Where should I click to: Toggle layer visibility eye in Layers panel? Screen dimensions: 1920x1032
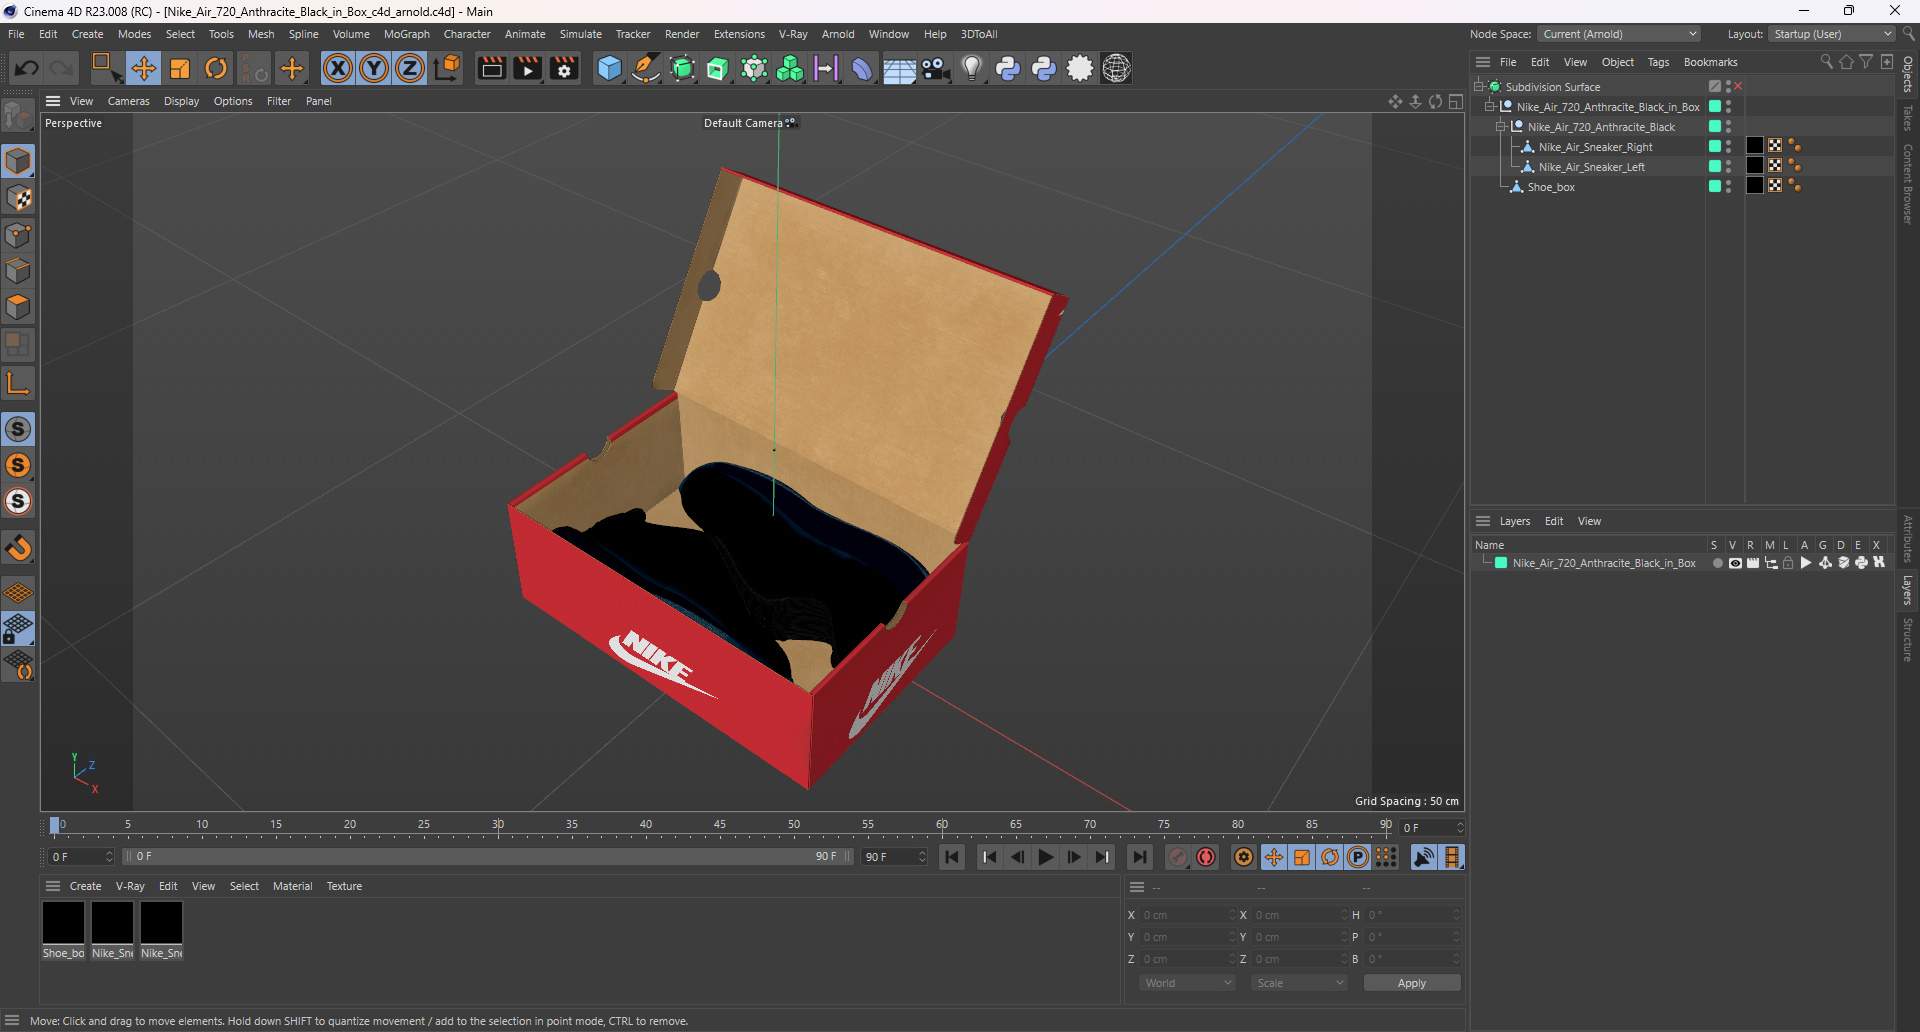(x=1735, y=563)
